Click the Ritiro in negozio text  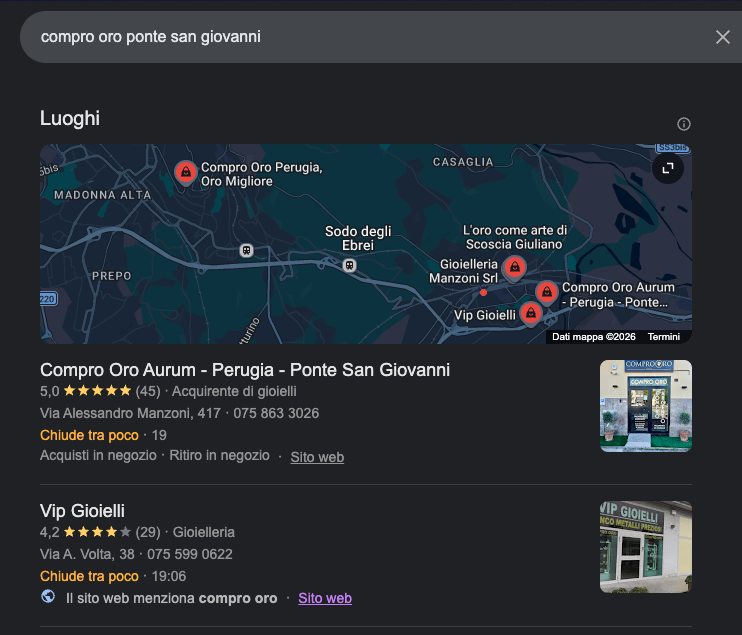point(220,456)
